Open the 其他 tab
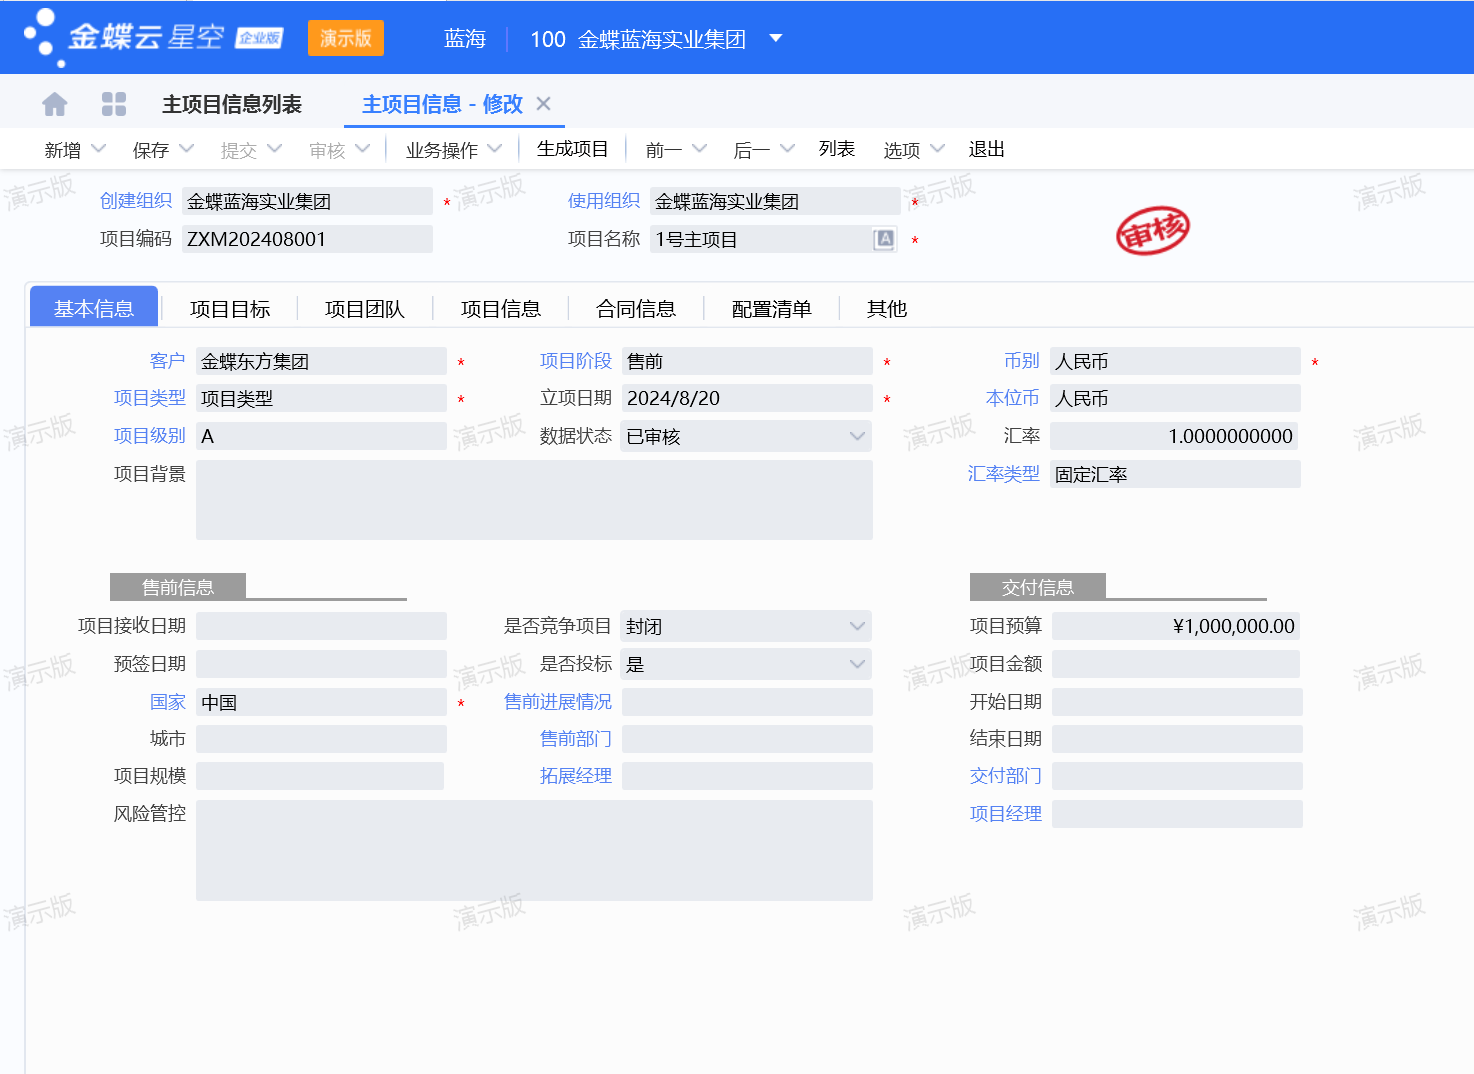The width and height of the screenshot is (1474, 1074). click(887, 309)
